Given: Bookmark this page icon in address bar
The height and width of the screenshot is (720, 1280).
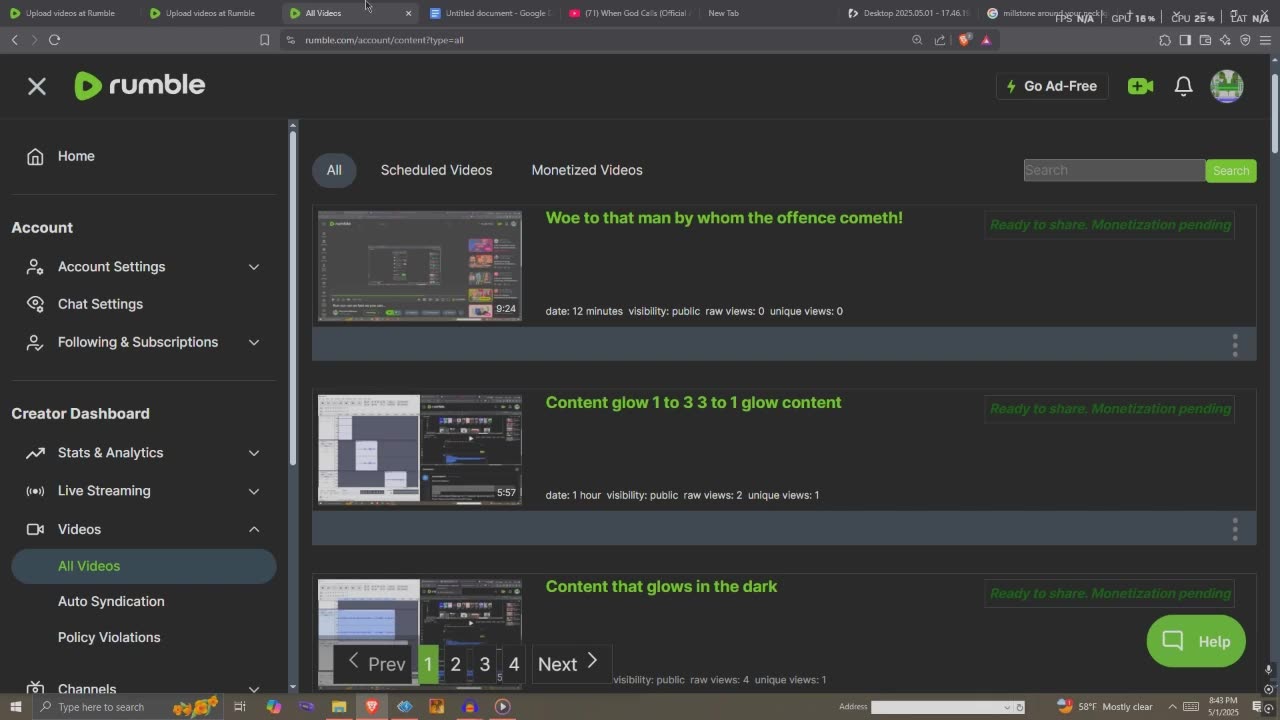Looking at the screenshot, I should point(264,40).
